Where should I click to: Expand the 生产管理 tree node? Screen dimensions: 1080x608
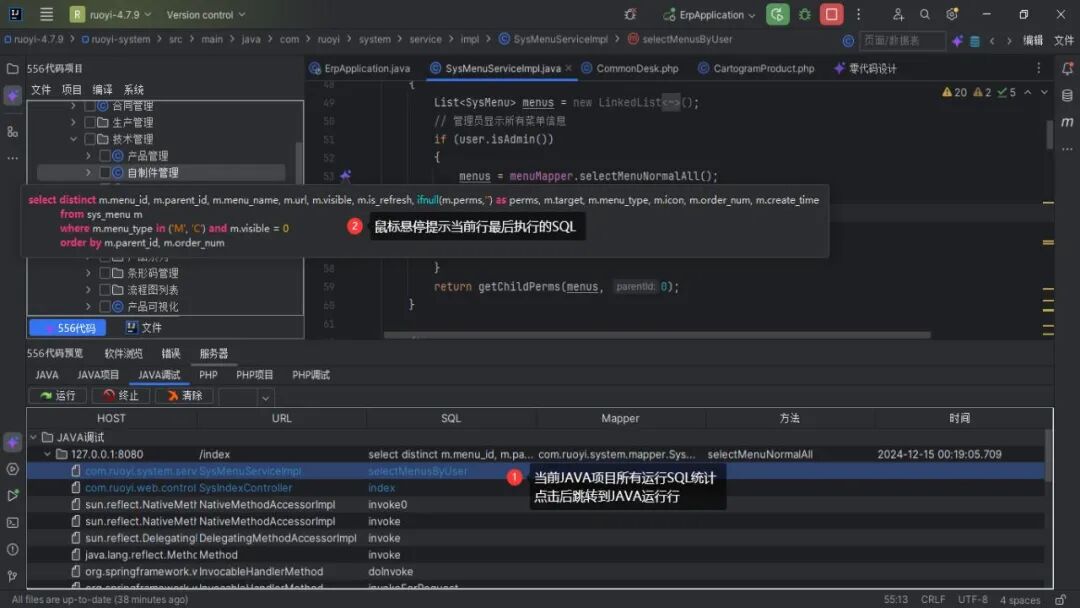point(73,122)
